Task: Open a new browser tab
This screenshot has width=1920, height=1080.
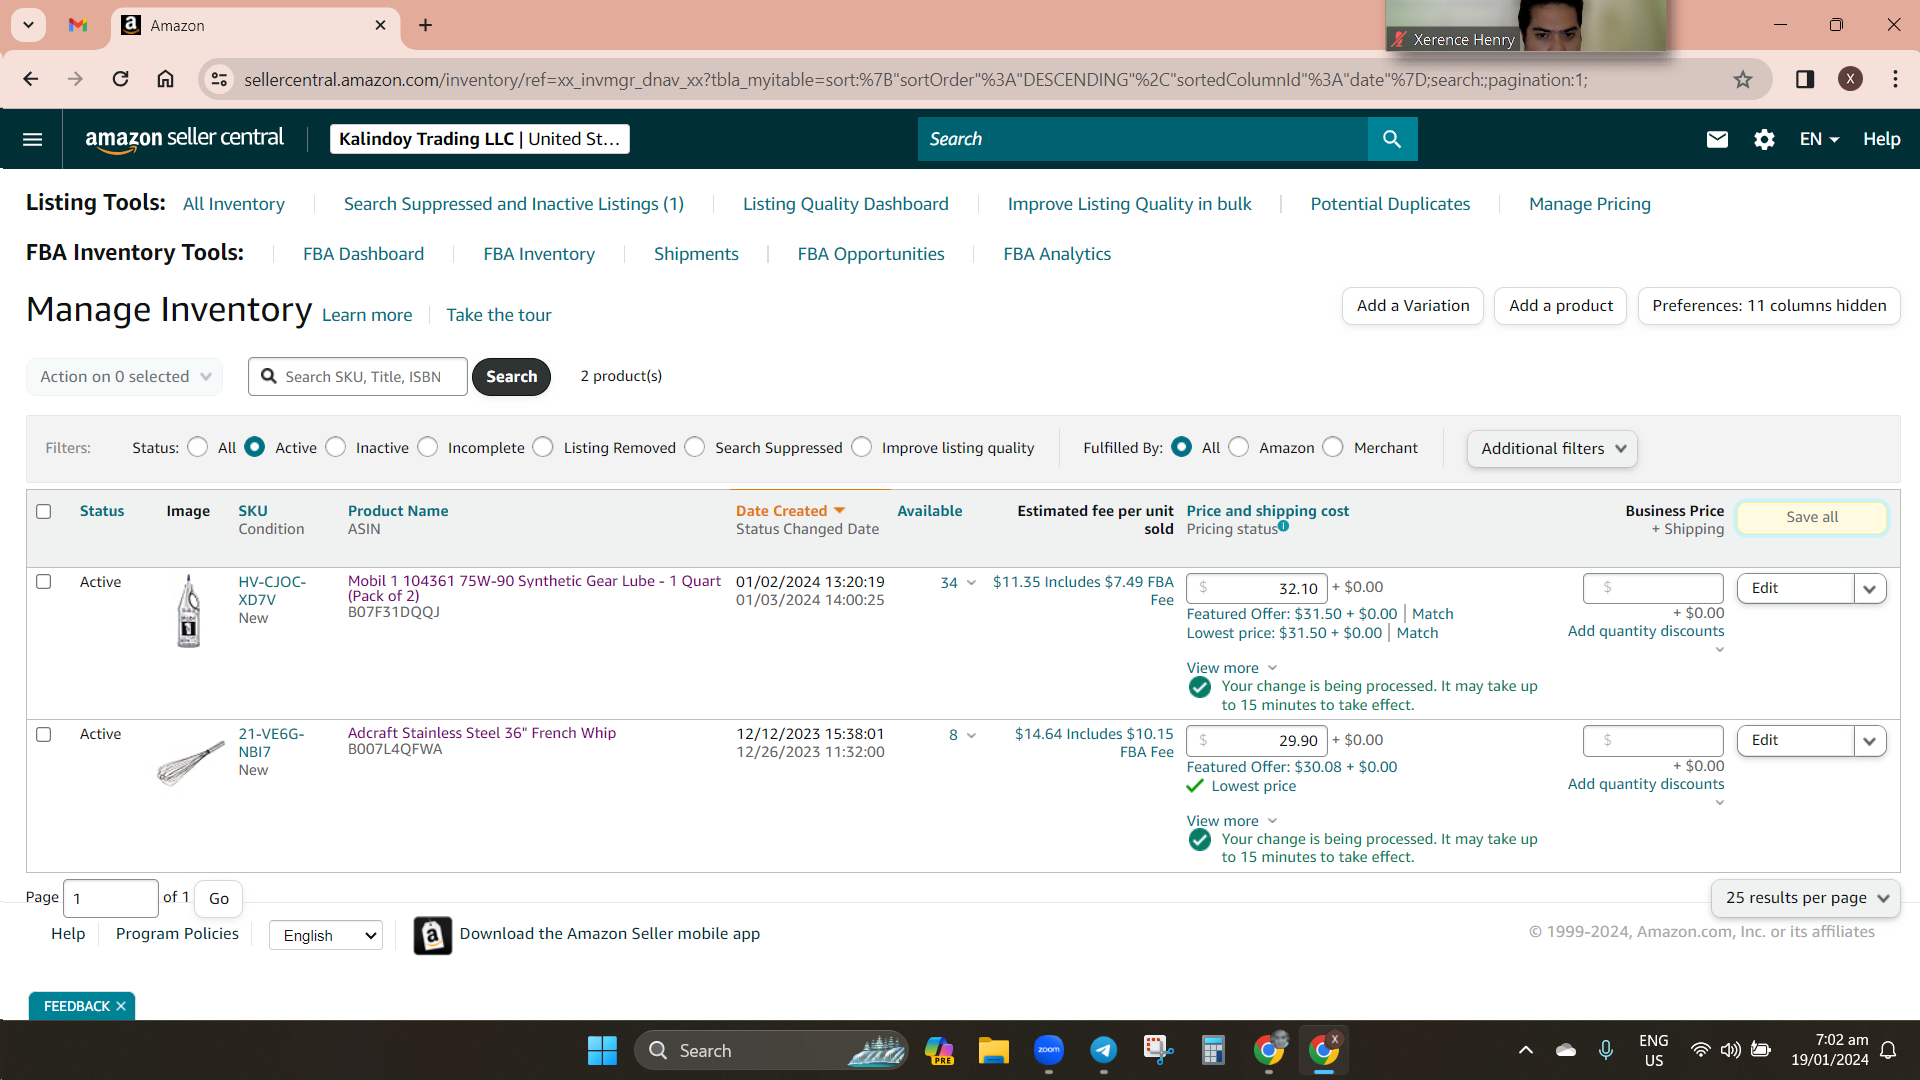Action: click(425, 25)
